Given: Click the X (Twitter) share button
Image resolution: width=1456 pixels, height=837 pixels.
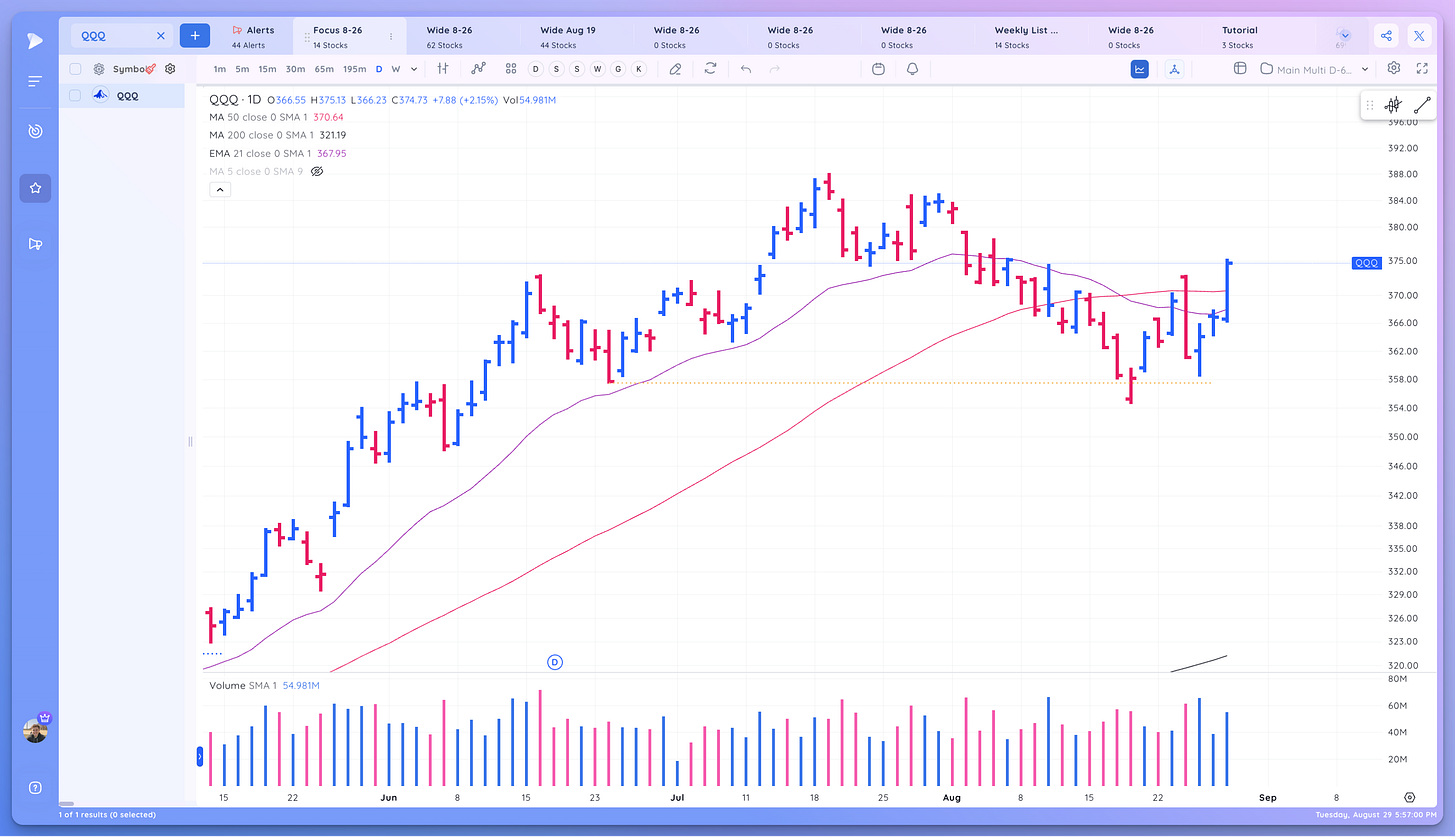Looking at the screenshot, I should click(1420, 36).
